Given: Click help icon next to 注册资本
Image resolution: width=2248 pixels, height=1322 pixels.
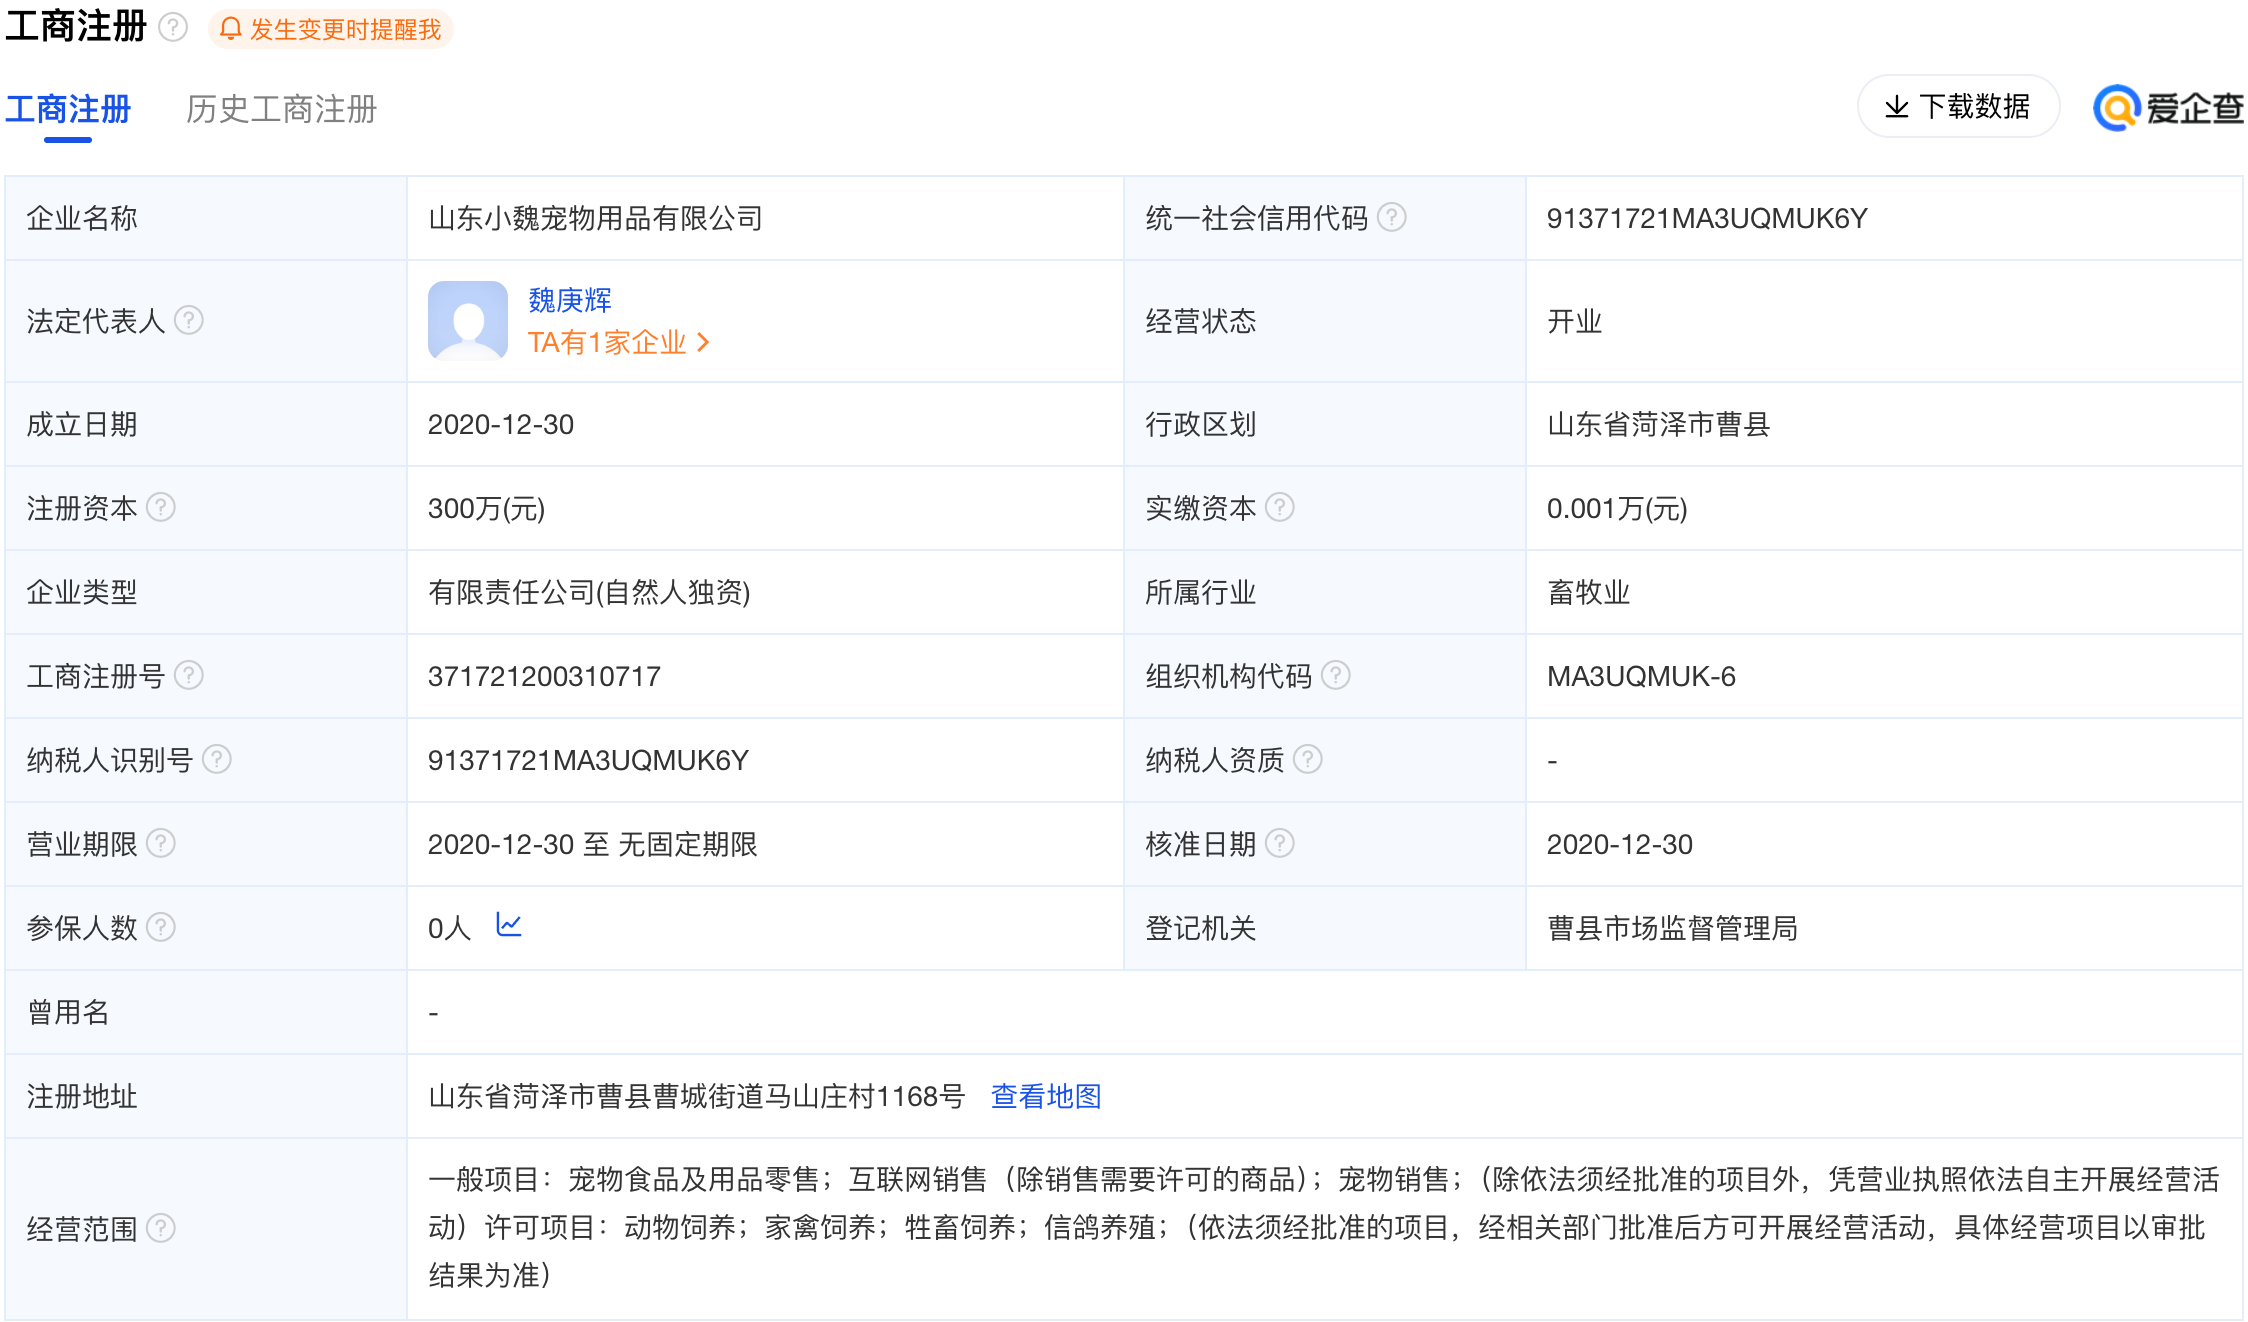Looking at the screenshot, I should click(161, 507).
